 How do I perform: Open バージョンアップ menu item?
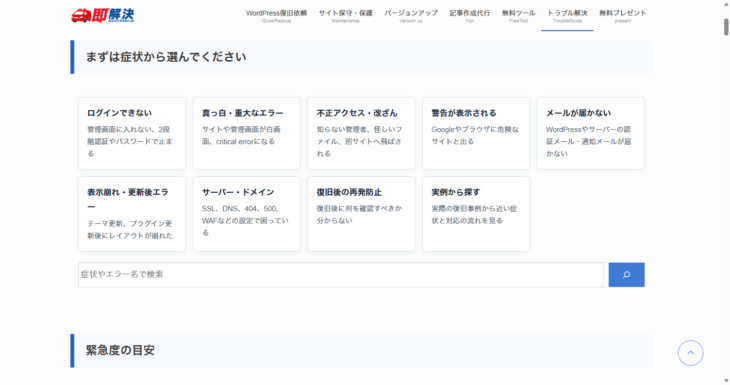pyautogui.click(x=411, y=16)
